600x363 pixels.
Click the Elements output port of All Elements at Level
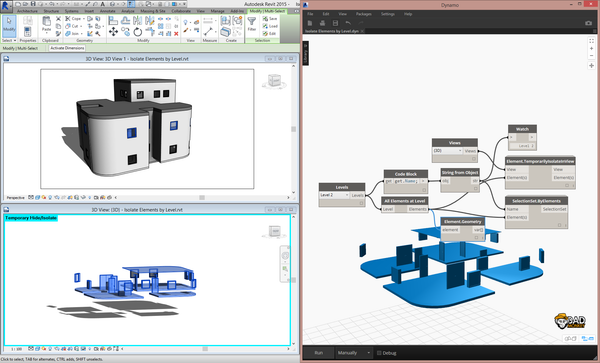point(417,209)
